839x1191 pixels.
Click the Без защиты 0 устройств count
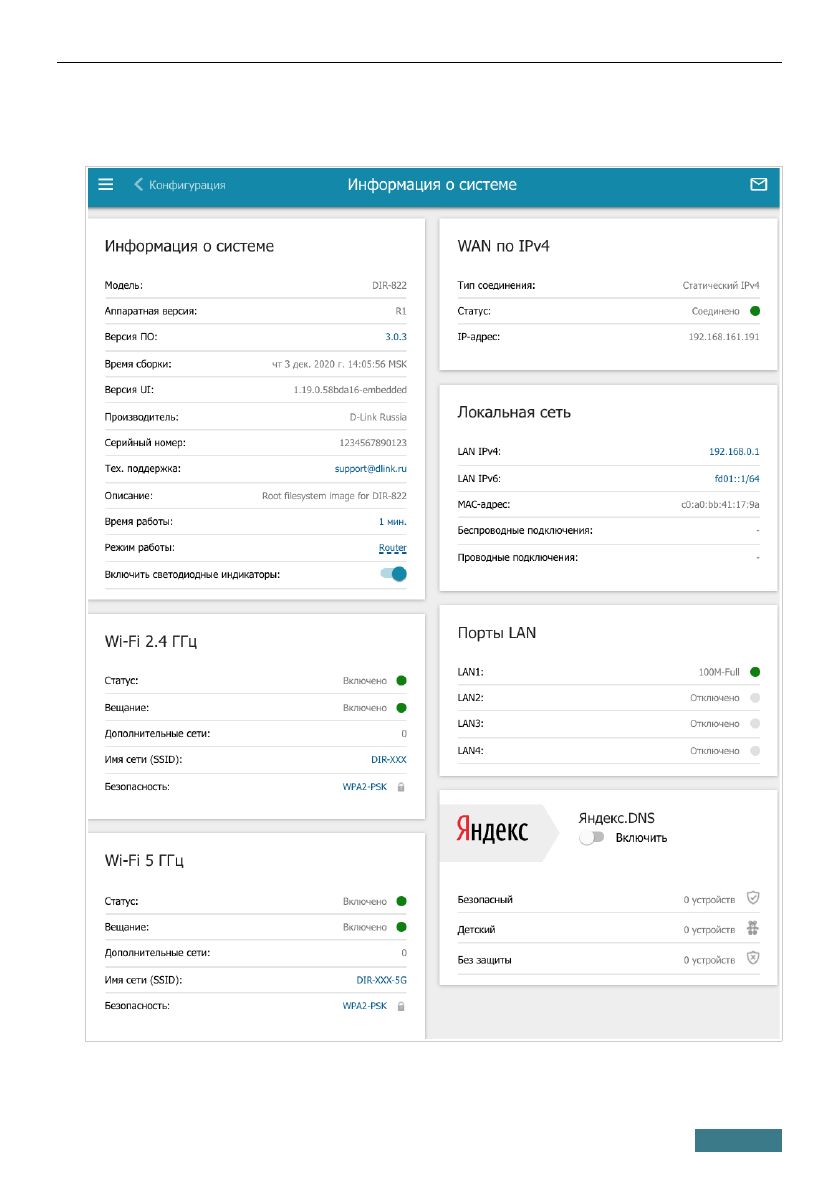[x=709, y=960]
